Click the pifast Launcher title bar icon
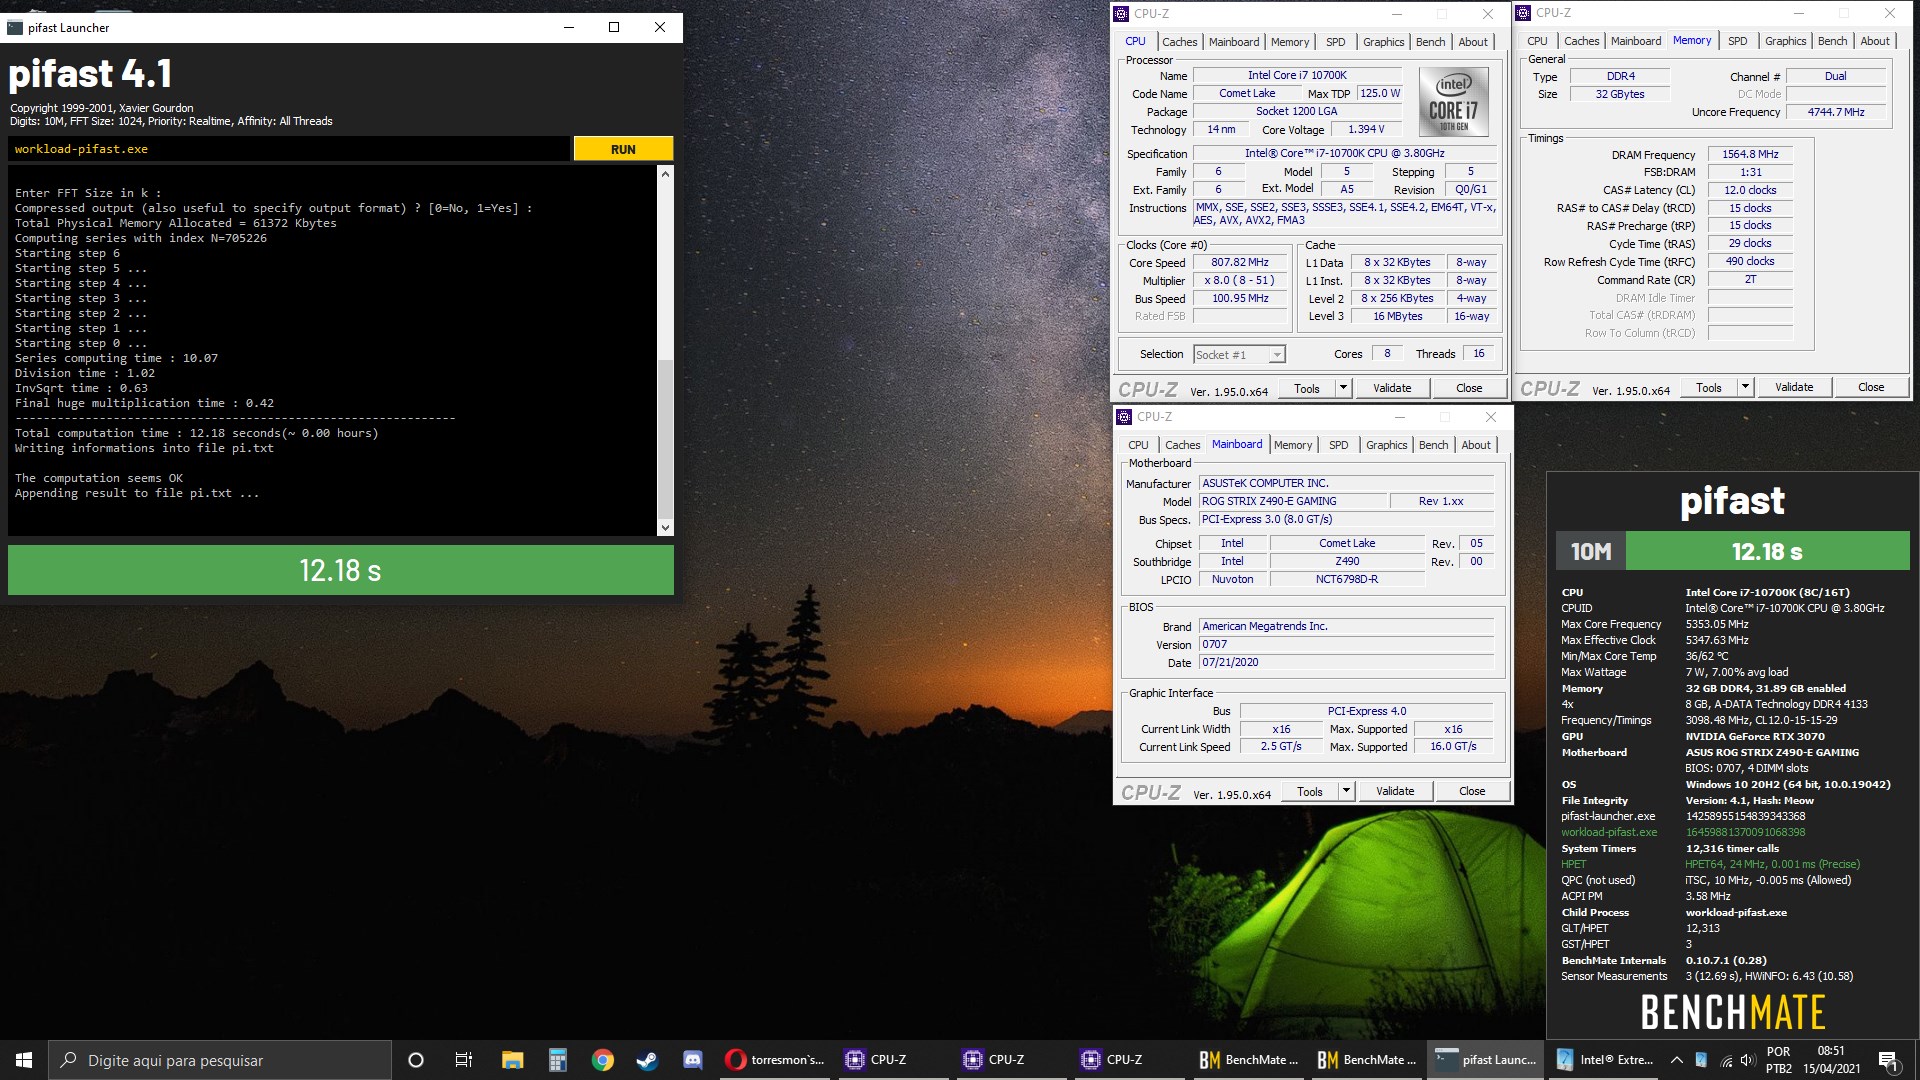 tap(15, 28)
